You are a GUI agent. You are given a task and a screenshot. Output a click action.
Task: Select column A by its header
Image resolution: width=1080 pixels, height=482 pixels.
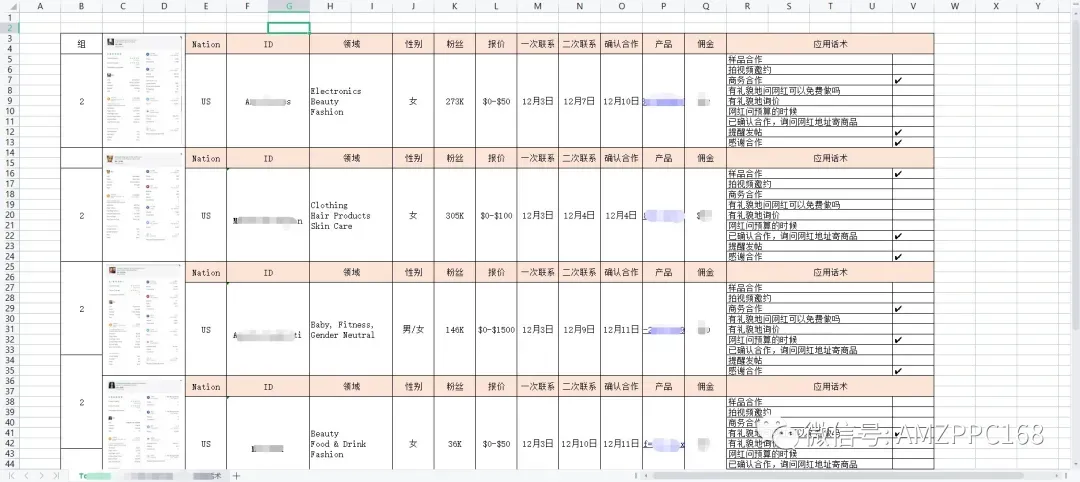click(x=40, y=6)
